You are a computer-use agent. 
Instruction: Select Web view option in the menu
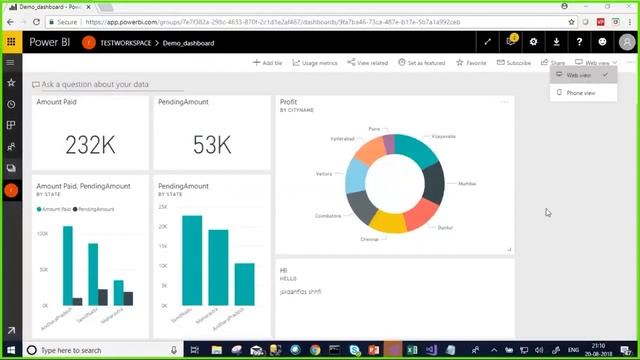point(583,75)
